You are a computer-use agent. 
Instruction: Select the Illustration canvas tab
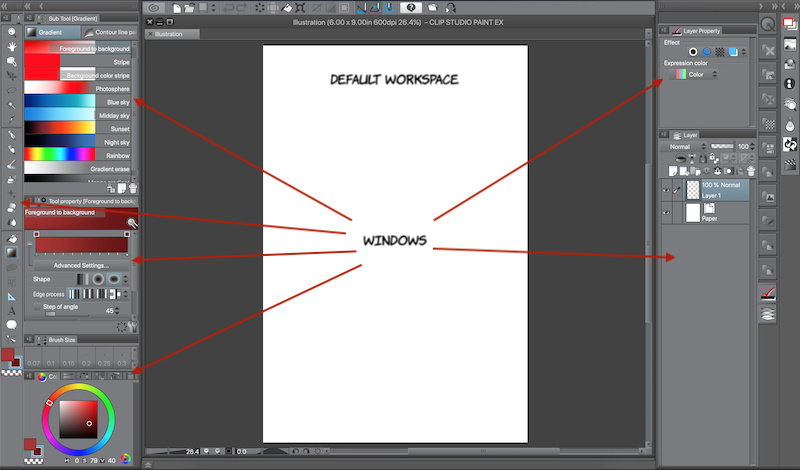[x=172, y=34]
